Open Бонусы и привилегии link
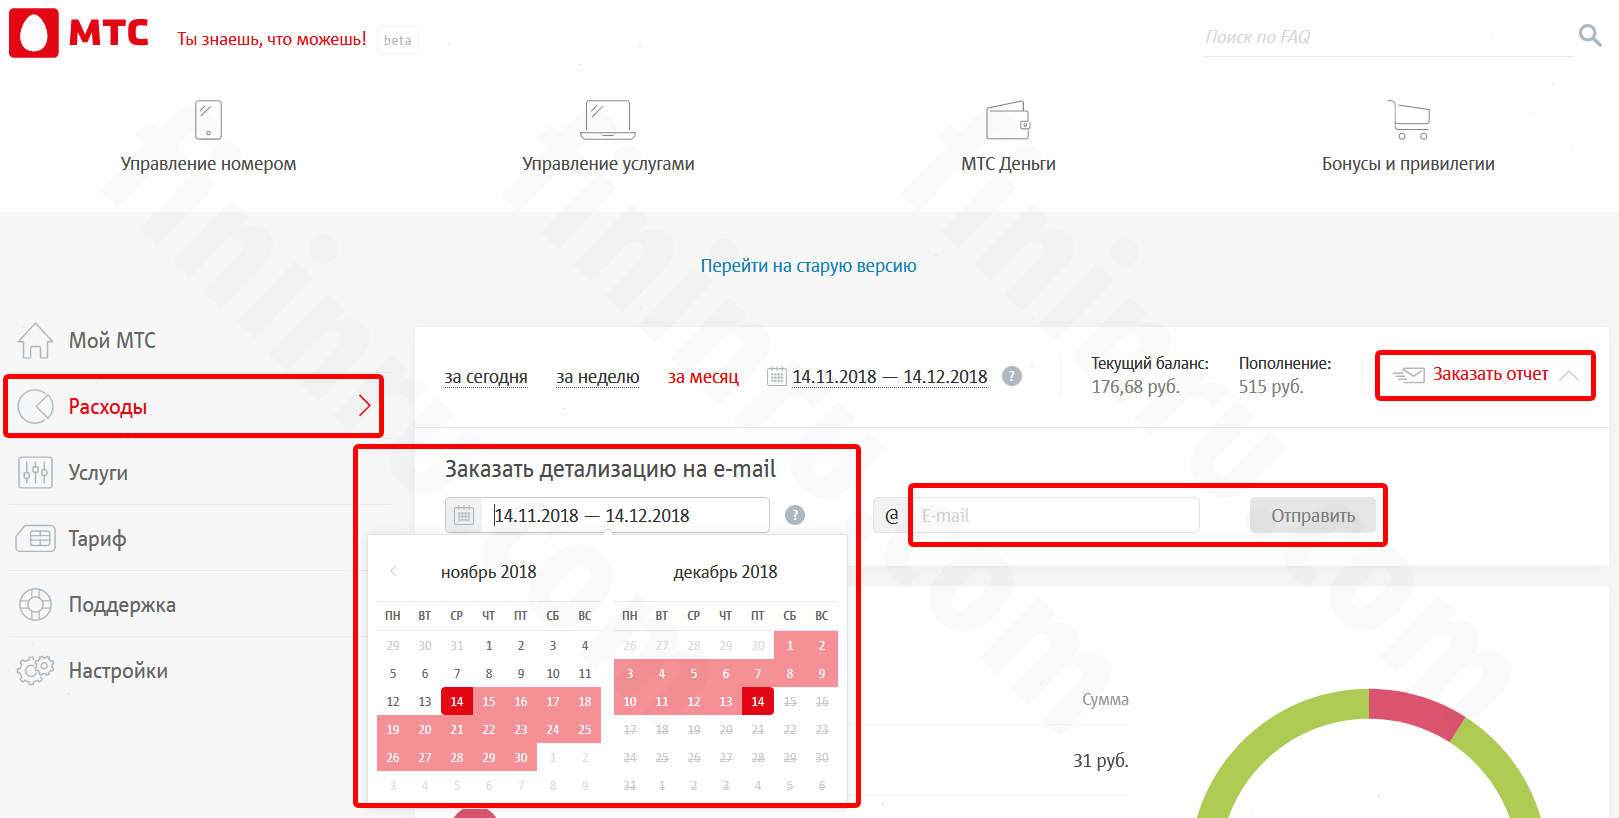 [x=1408, y=163]
